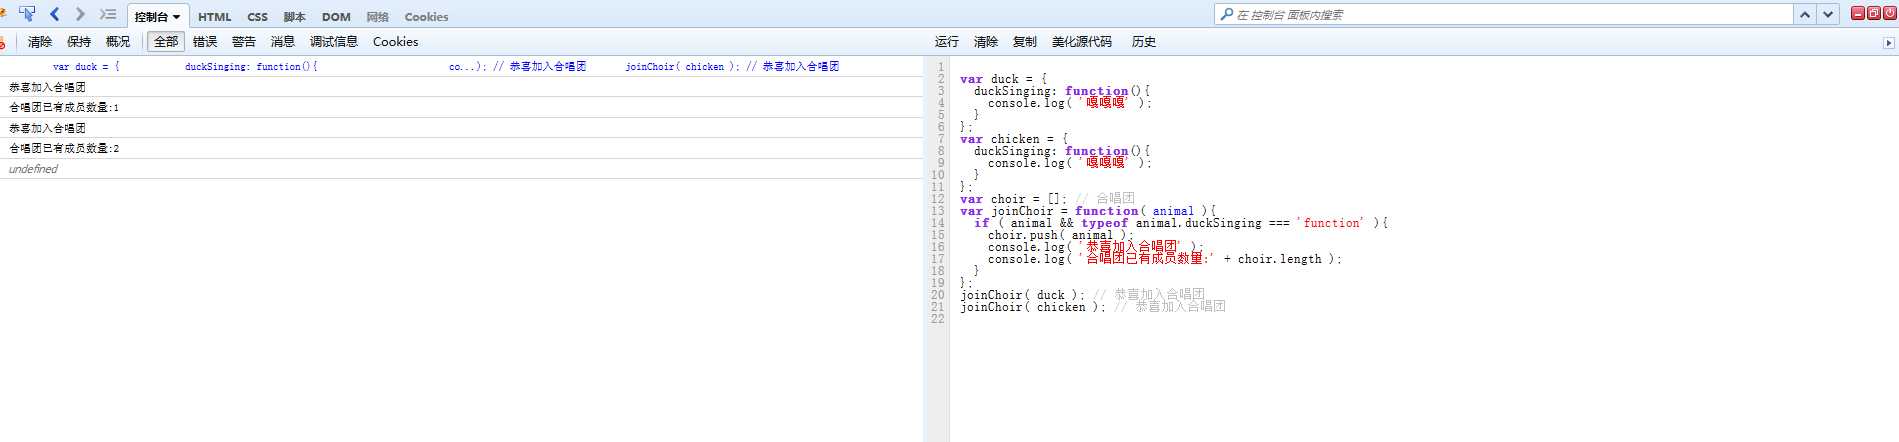The height and width of the screenshot is (442, 1899).
Task: Go forward with the right arrow icon
Action: tap(80, 14)
